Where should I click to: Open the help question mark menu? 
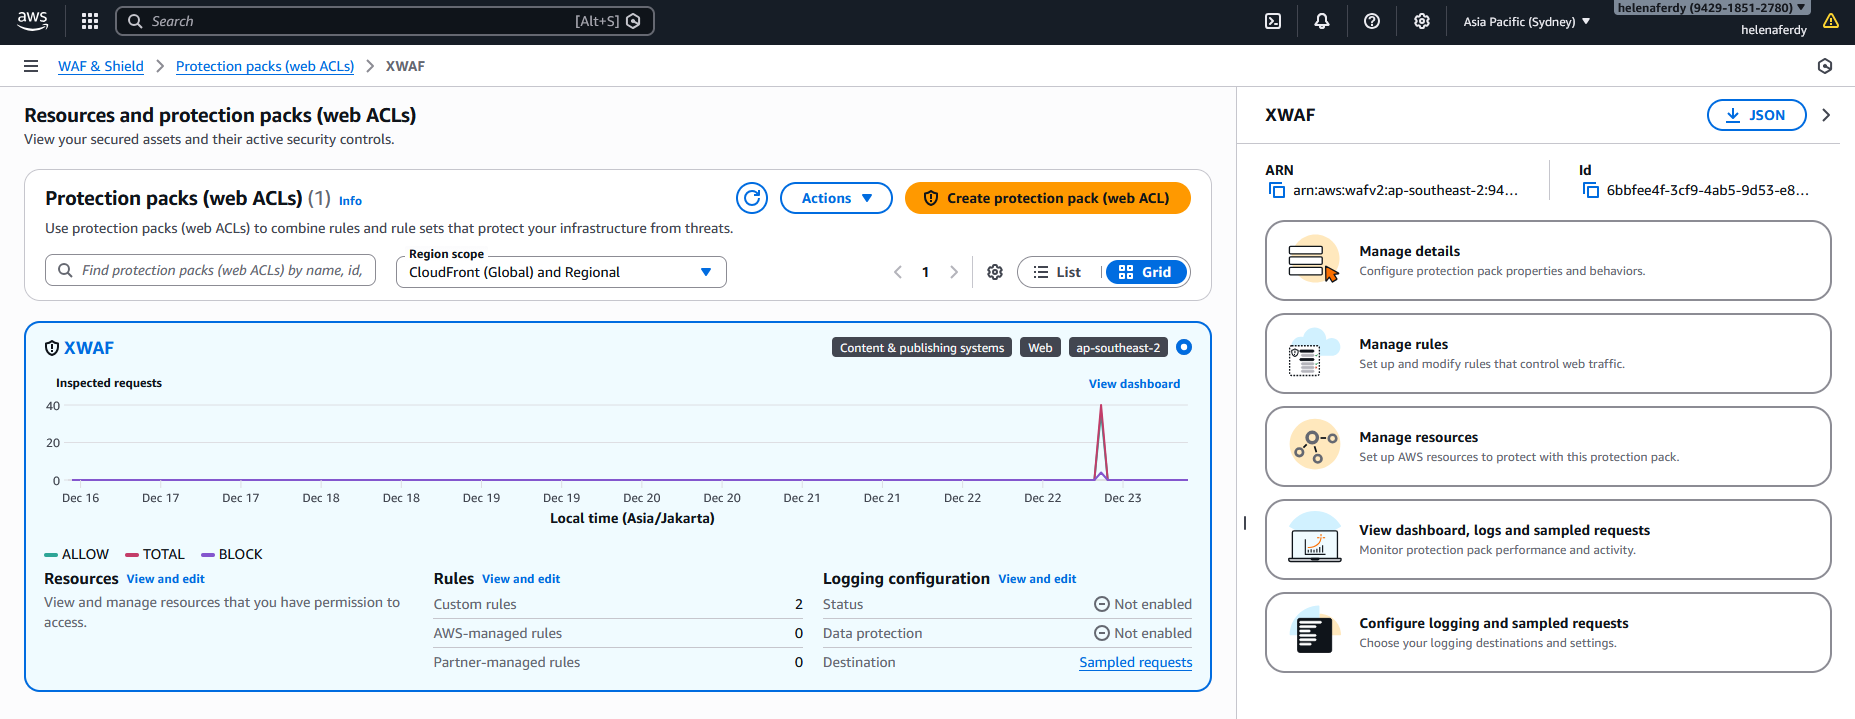pos(1372,21)
